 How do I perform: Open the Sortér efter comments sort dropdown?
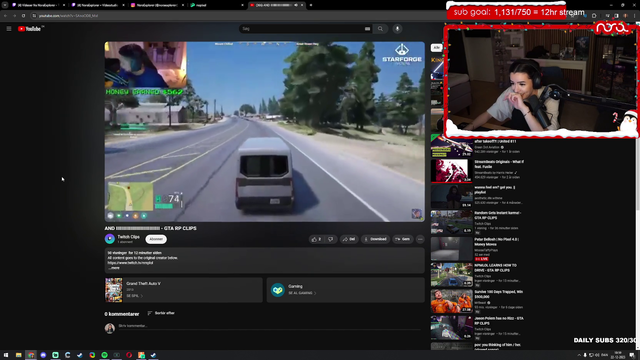161,313
